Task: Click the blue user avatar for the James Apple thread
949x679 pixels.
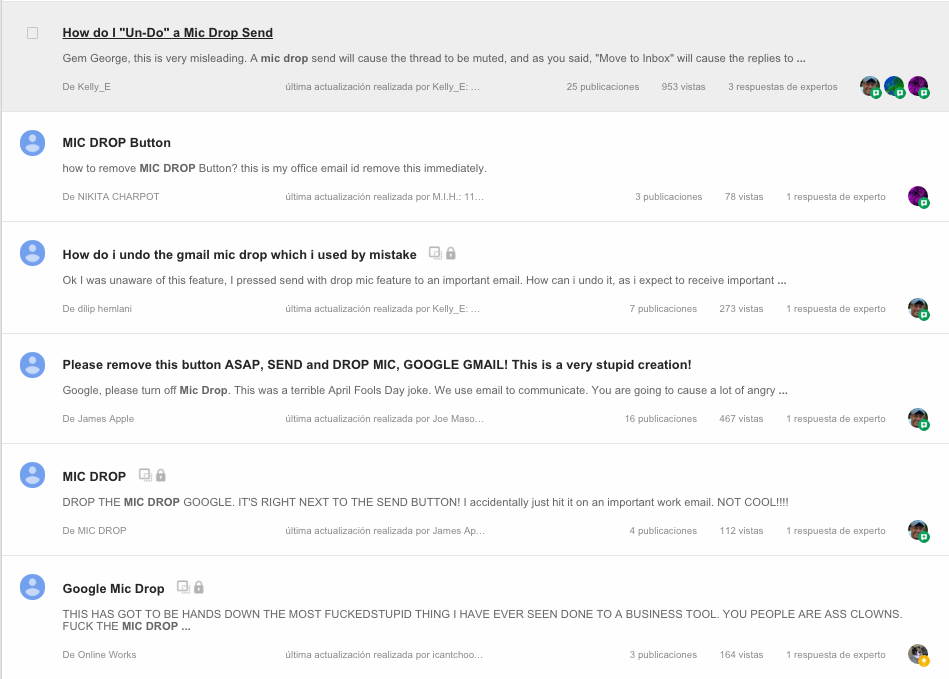Action: (x=33, y=366)
